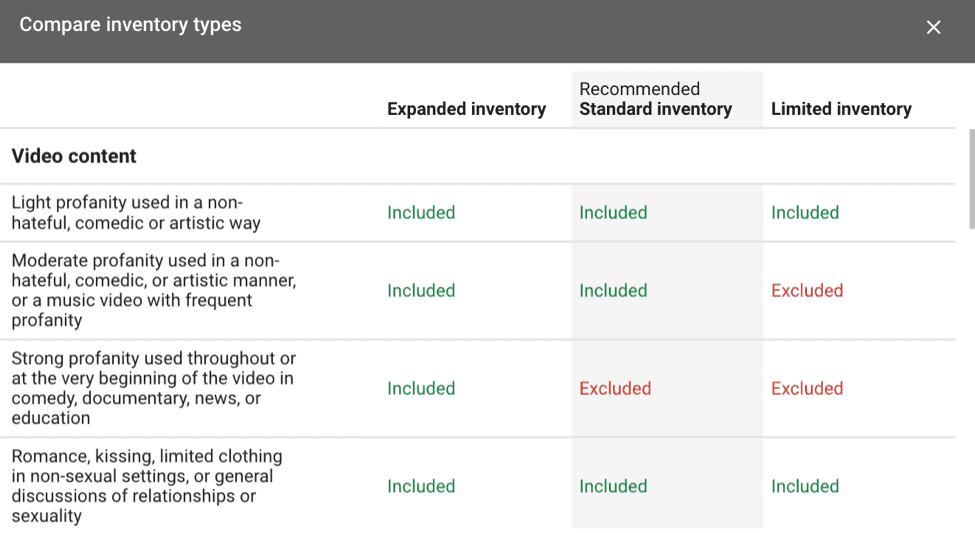975x533 pixels.
Task: Click Included for Light profanity under Expanded inventory
Action: click(421, 213)
